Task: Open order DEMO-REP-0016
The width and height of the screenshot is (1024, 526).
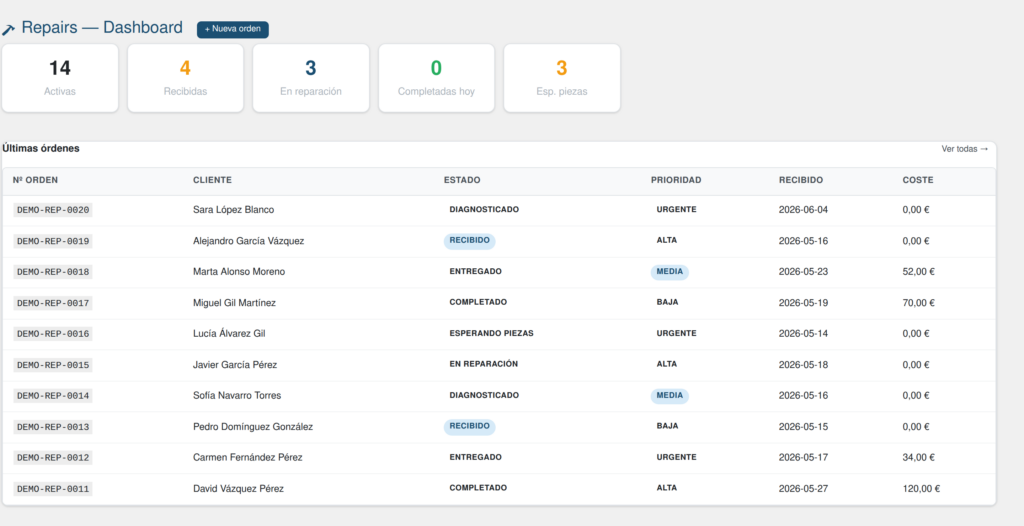Action: [53, 334]
